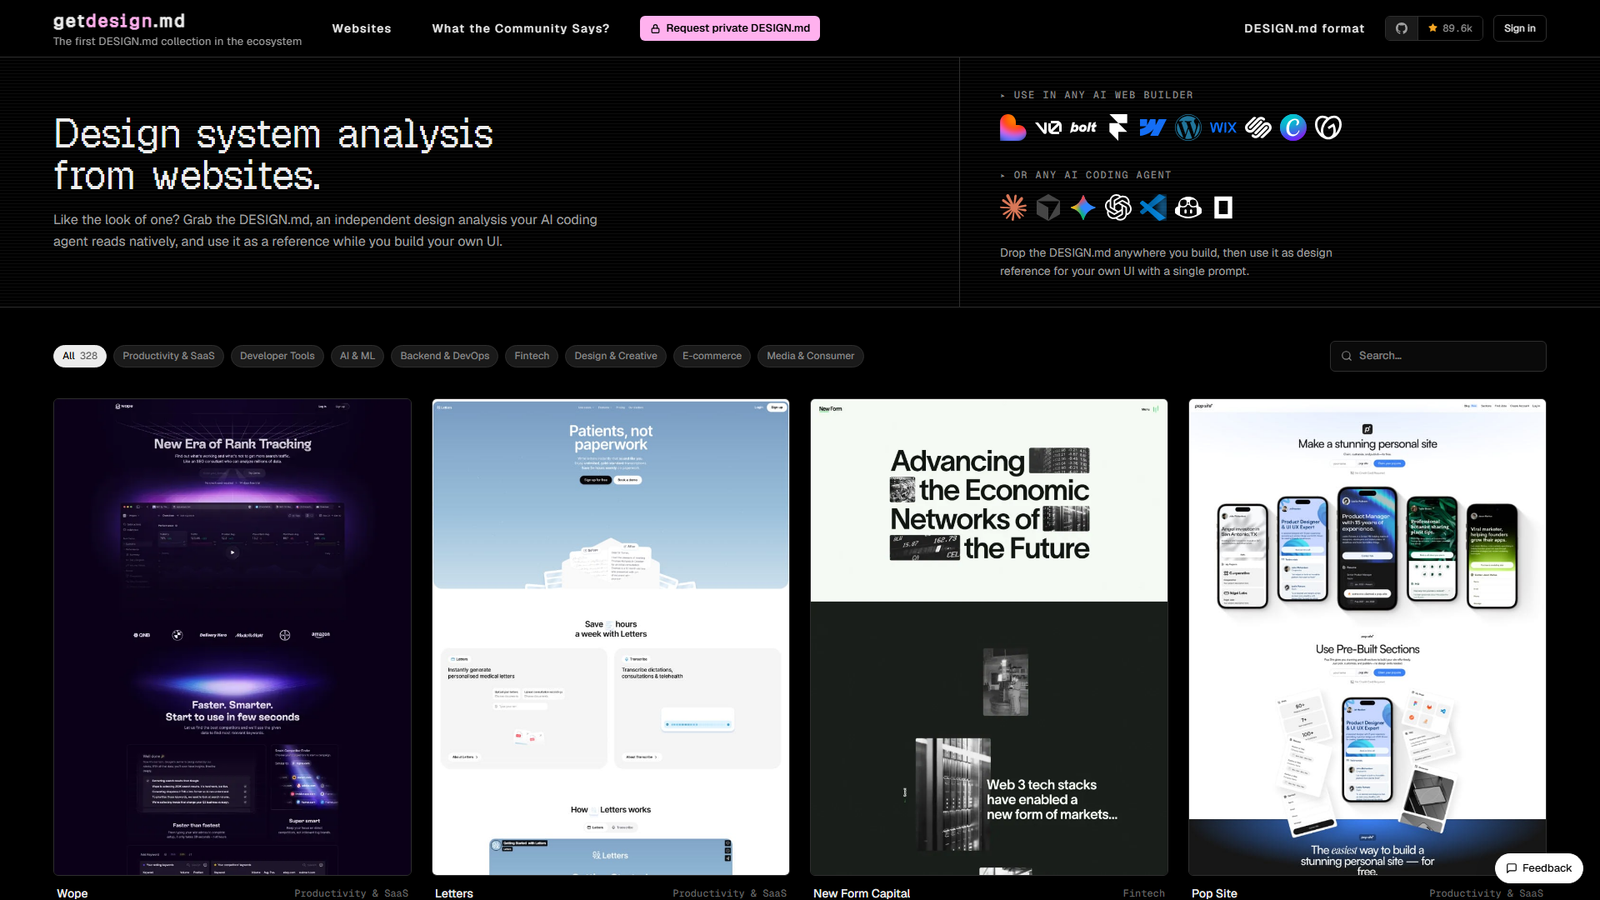Image resolution: width=1600 pixels, height=900 pixels.
Task: Click the 89.6k star count
Action: 1450,28
